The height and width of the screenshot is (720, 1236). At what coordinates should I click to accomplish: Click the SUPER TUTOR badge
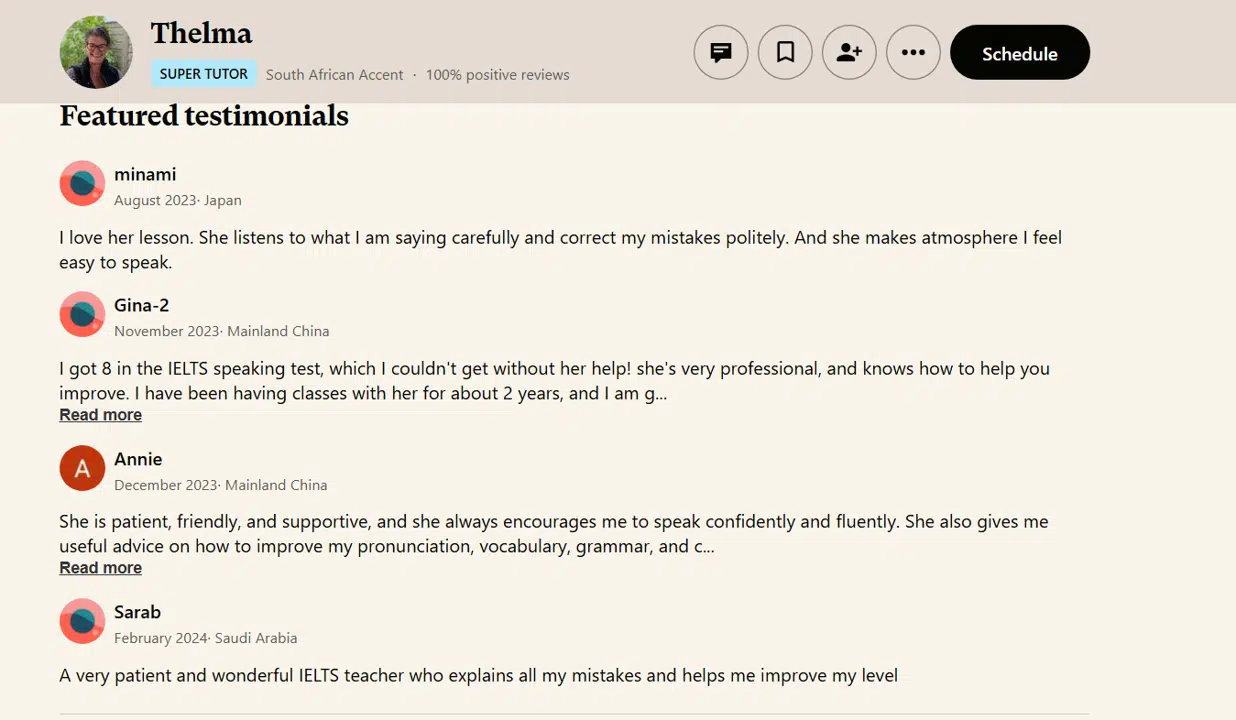click(x=204, y=74)
